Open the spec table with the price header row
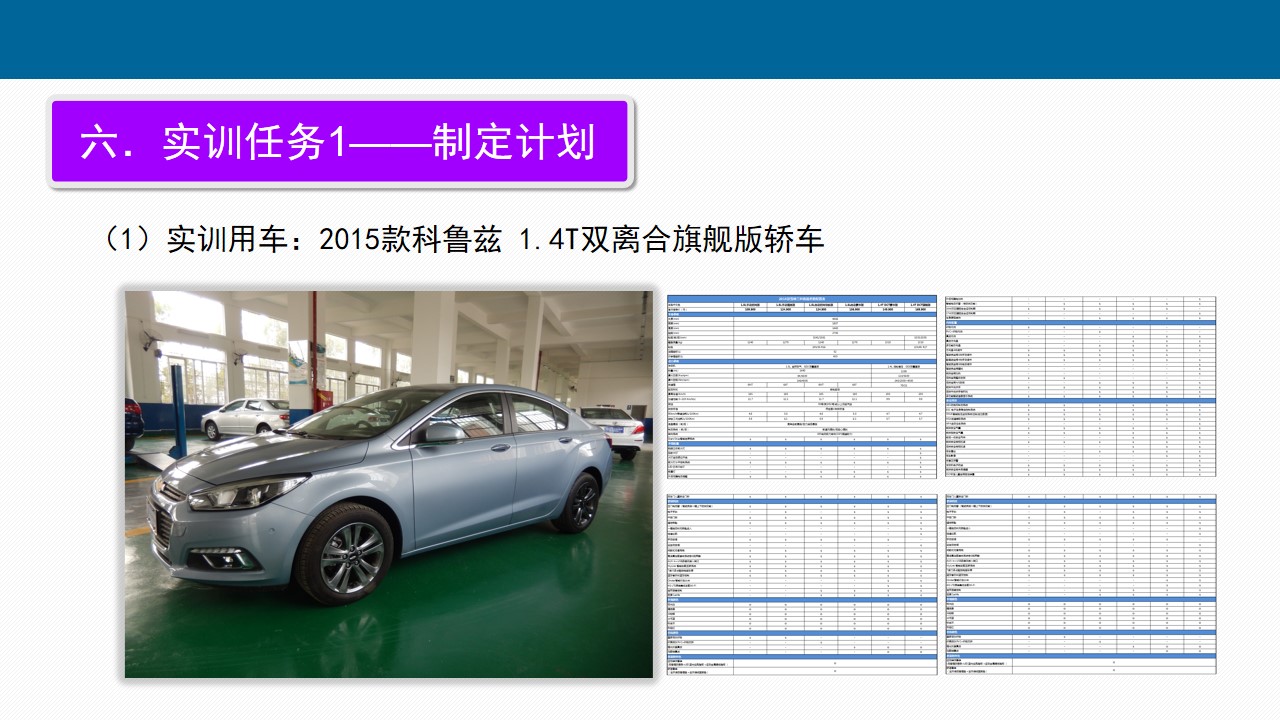 tap(802, 387)
